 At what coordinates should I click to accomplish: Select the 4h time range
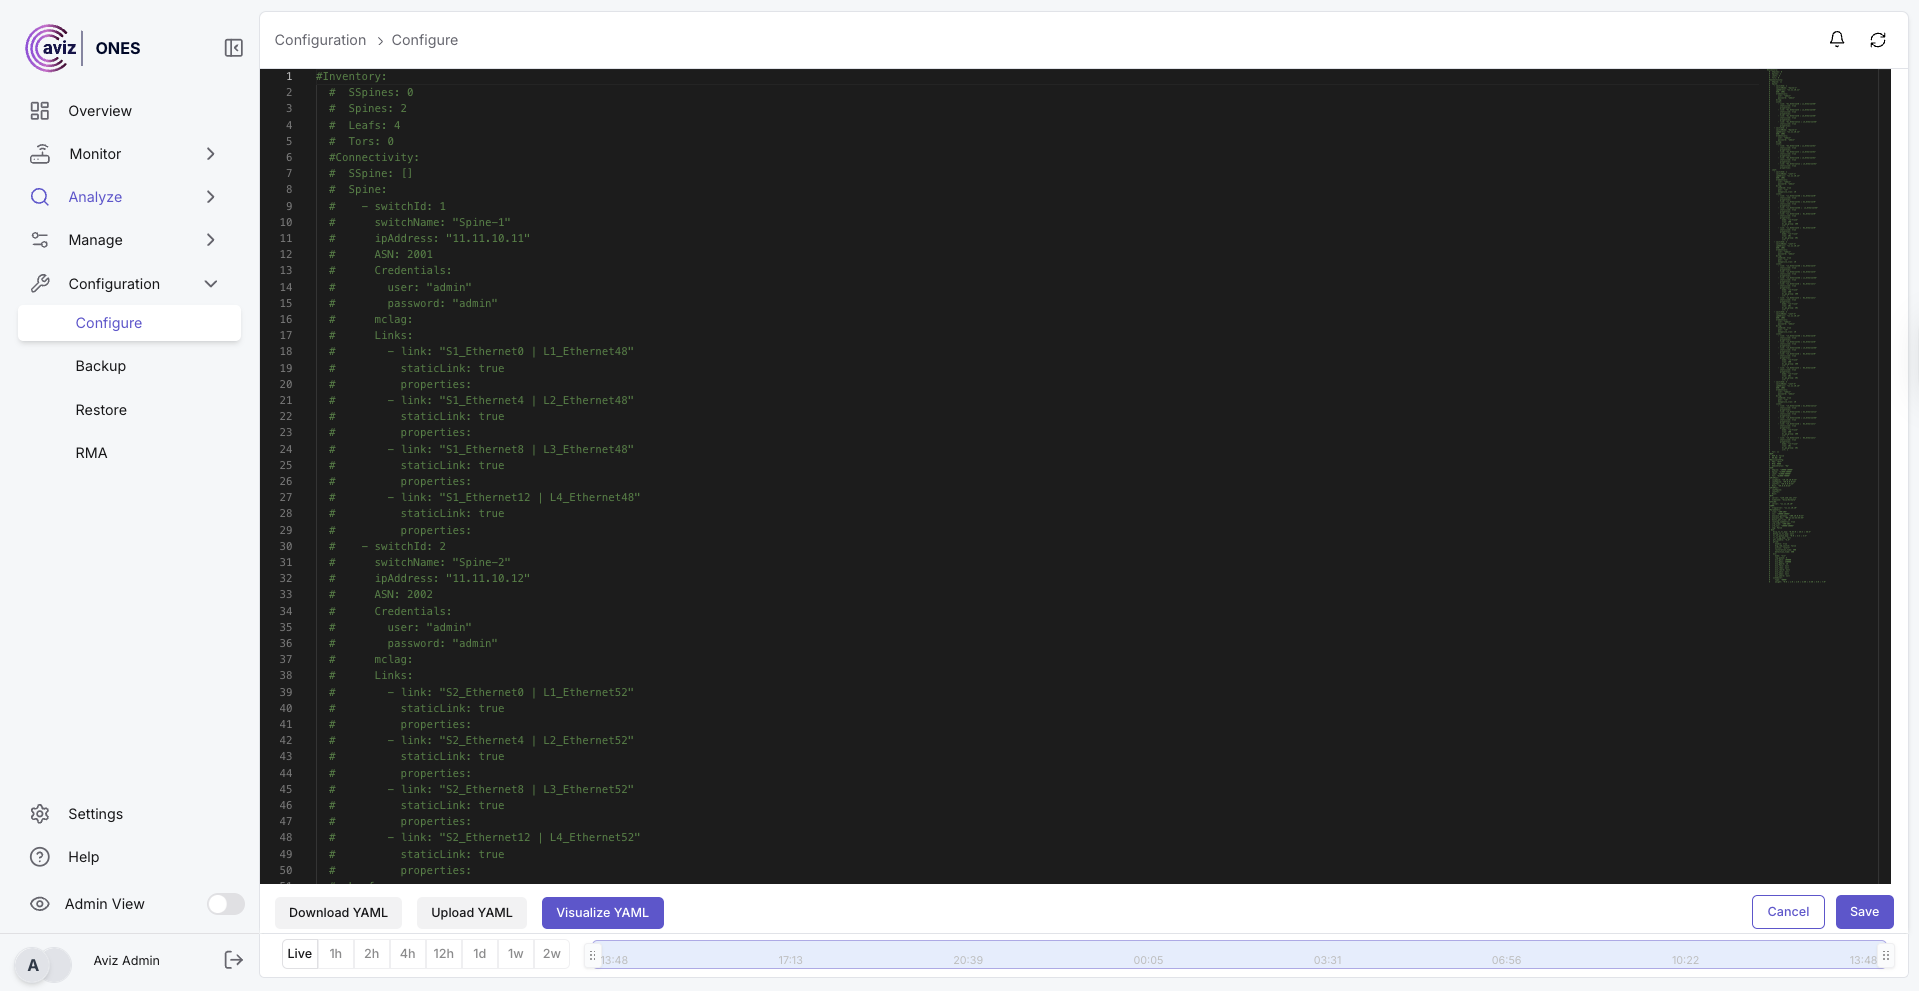408,954
